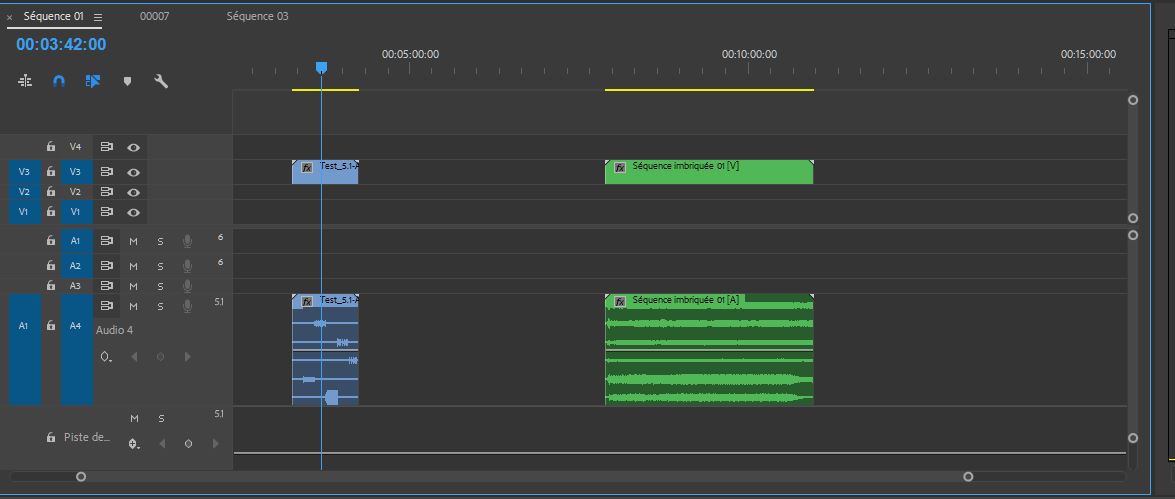
Task: Switch to the 00007 tab
Action: click(154, 16)
